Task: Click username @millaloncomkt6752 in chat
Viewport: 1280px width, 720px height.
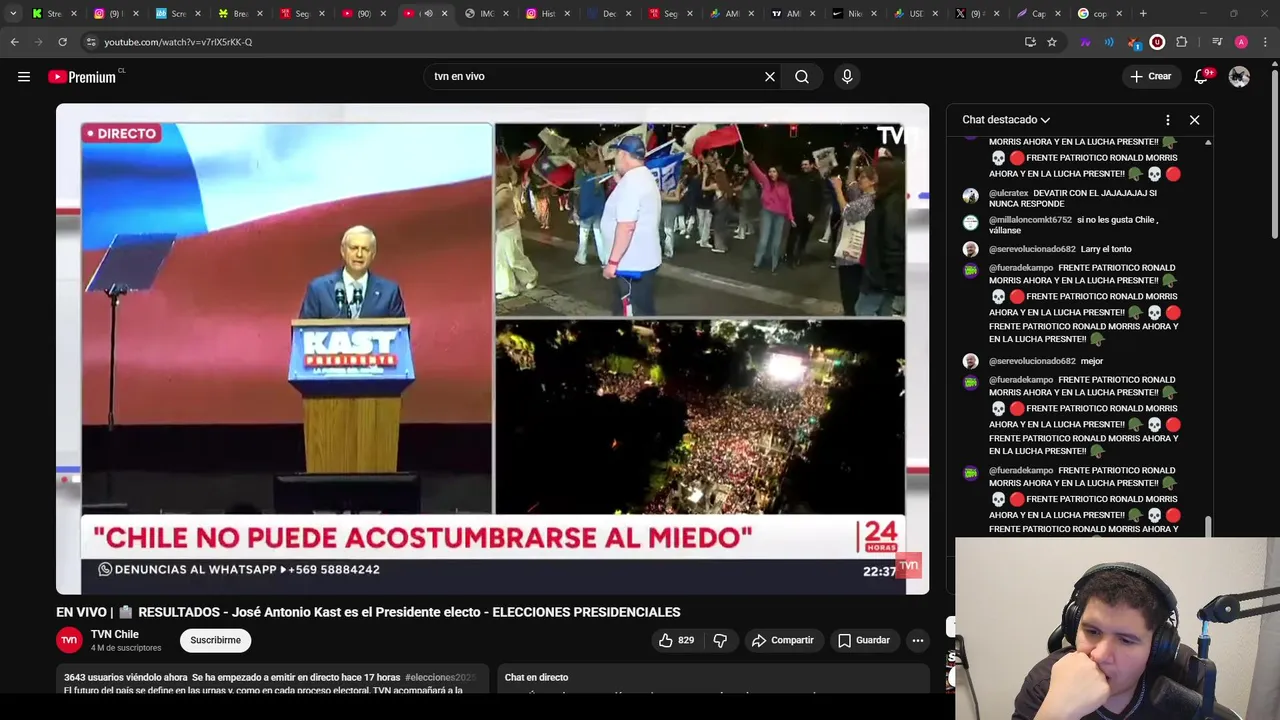Action: pos(1030,220)
